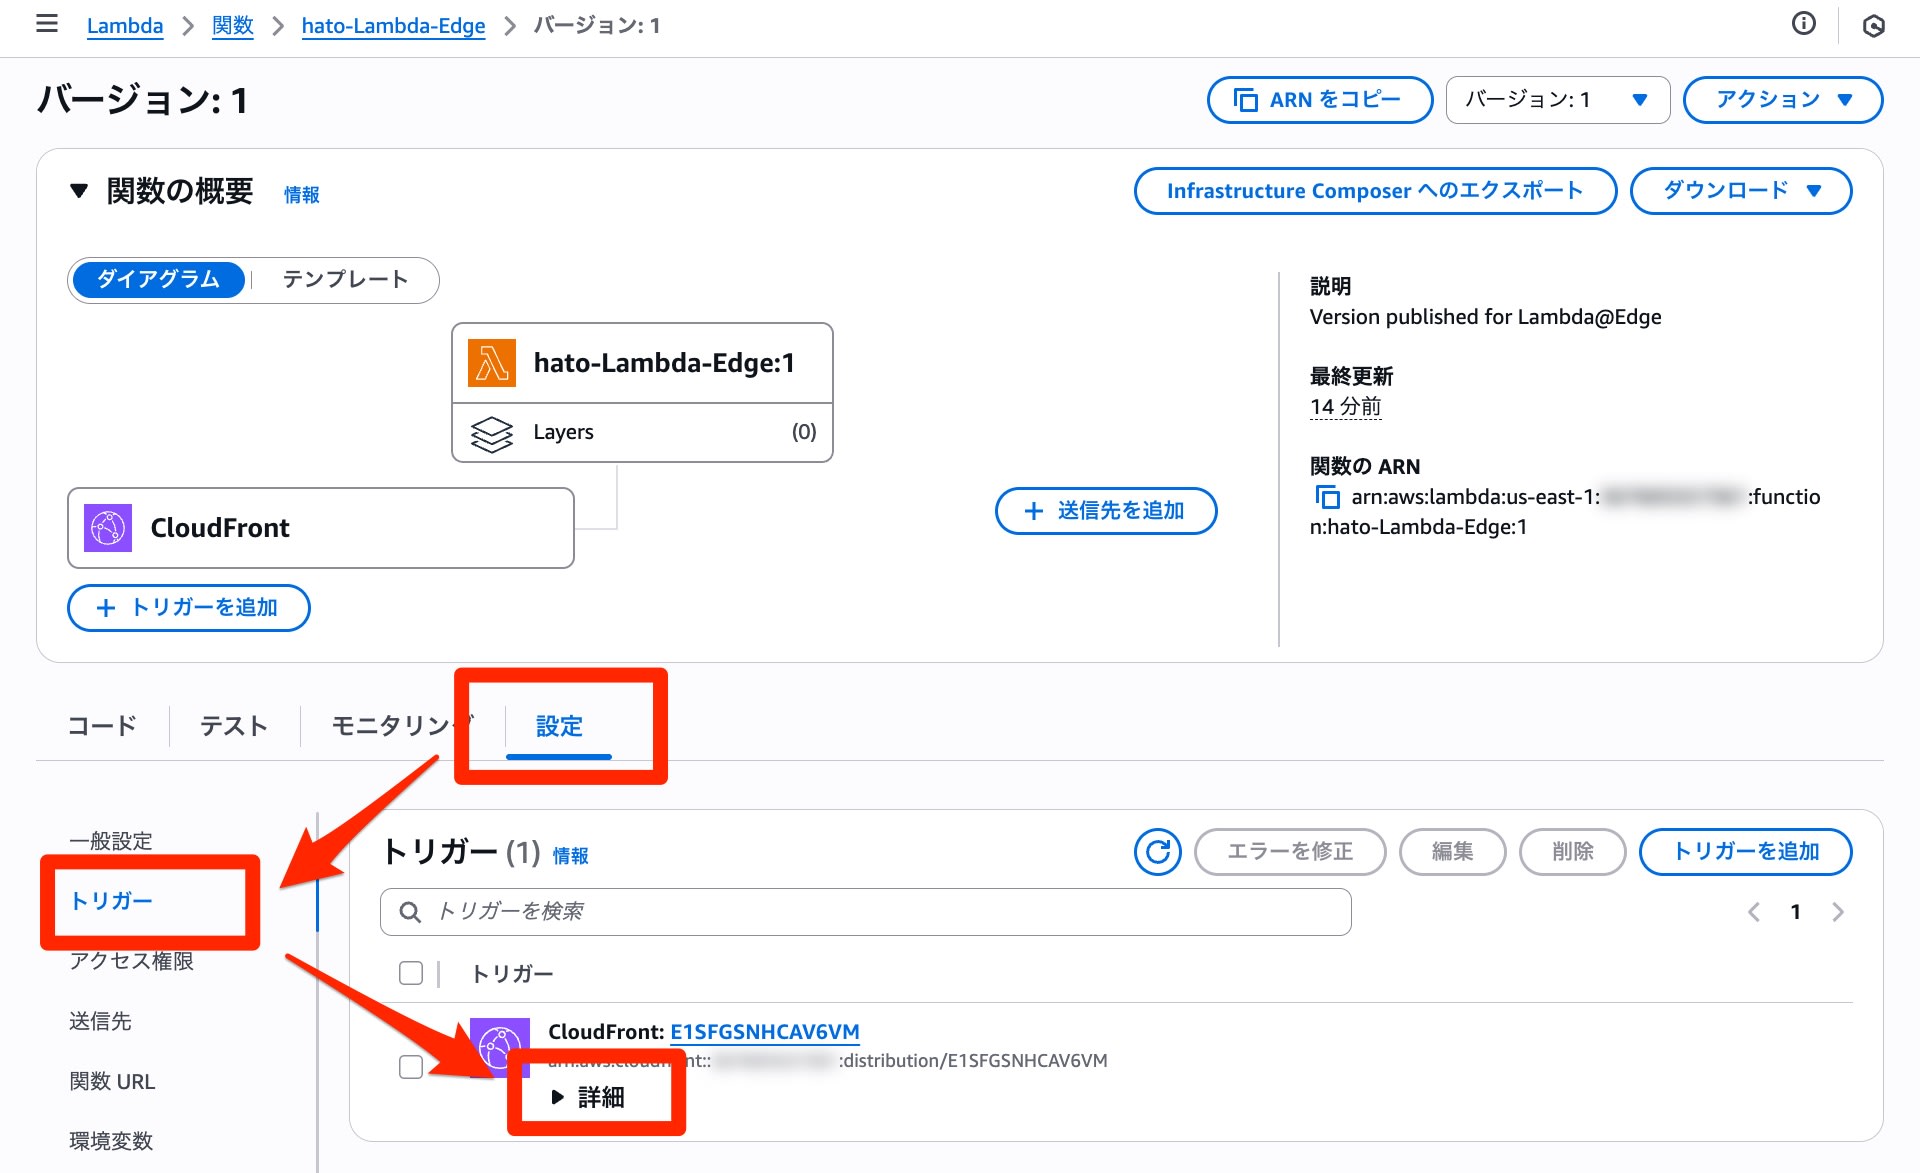Screen dimensions: 1920x1173
Task: Open Function URL (関数 URL) in sidebar
Action: point(112,1081)
